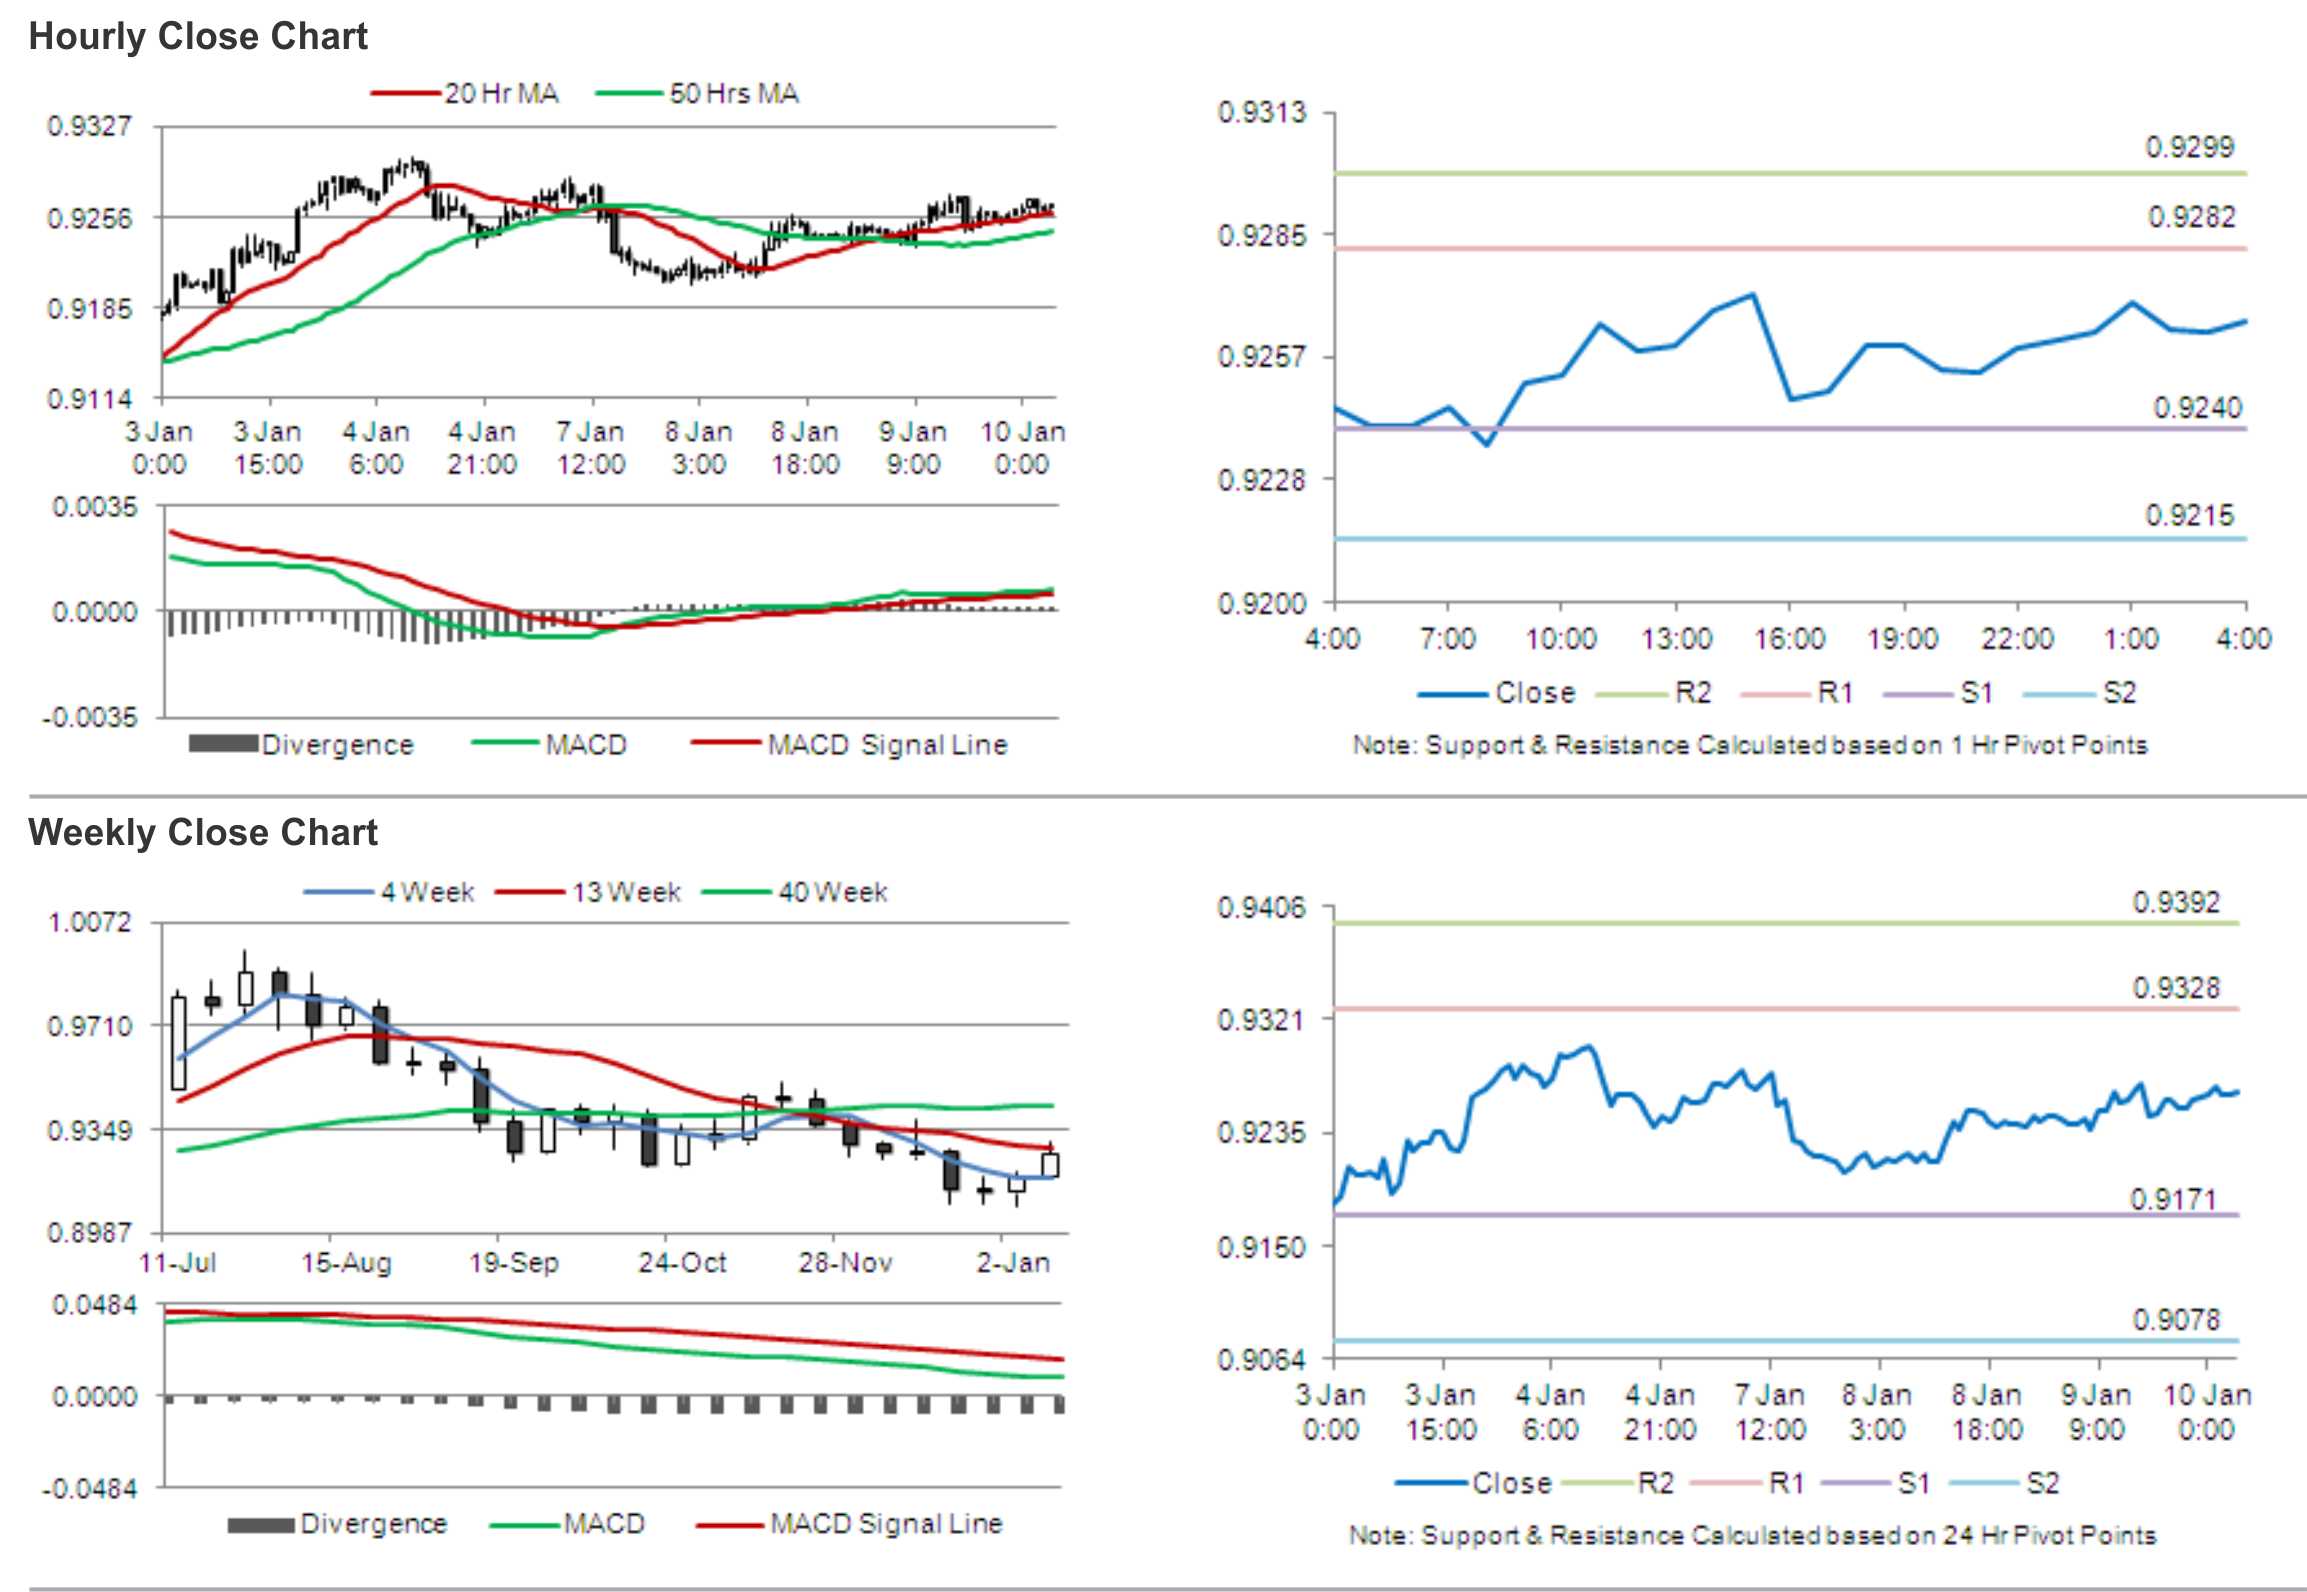Click the 0.9228 axis value
The height and width of the screenshot is (1592, 2307).
pyautogui.click(x=1261, y=481)
